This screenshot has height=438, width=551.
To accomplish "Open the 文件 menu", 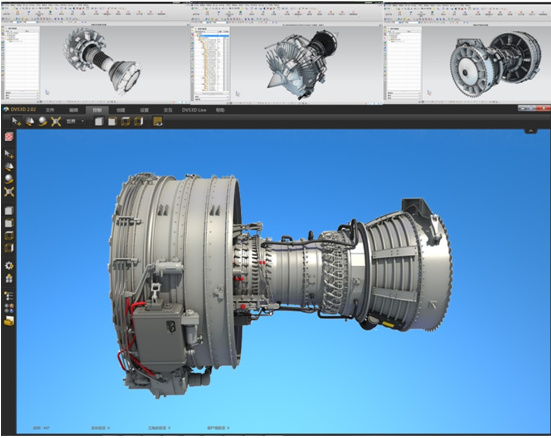I will tap(50, 110).
